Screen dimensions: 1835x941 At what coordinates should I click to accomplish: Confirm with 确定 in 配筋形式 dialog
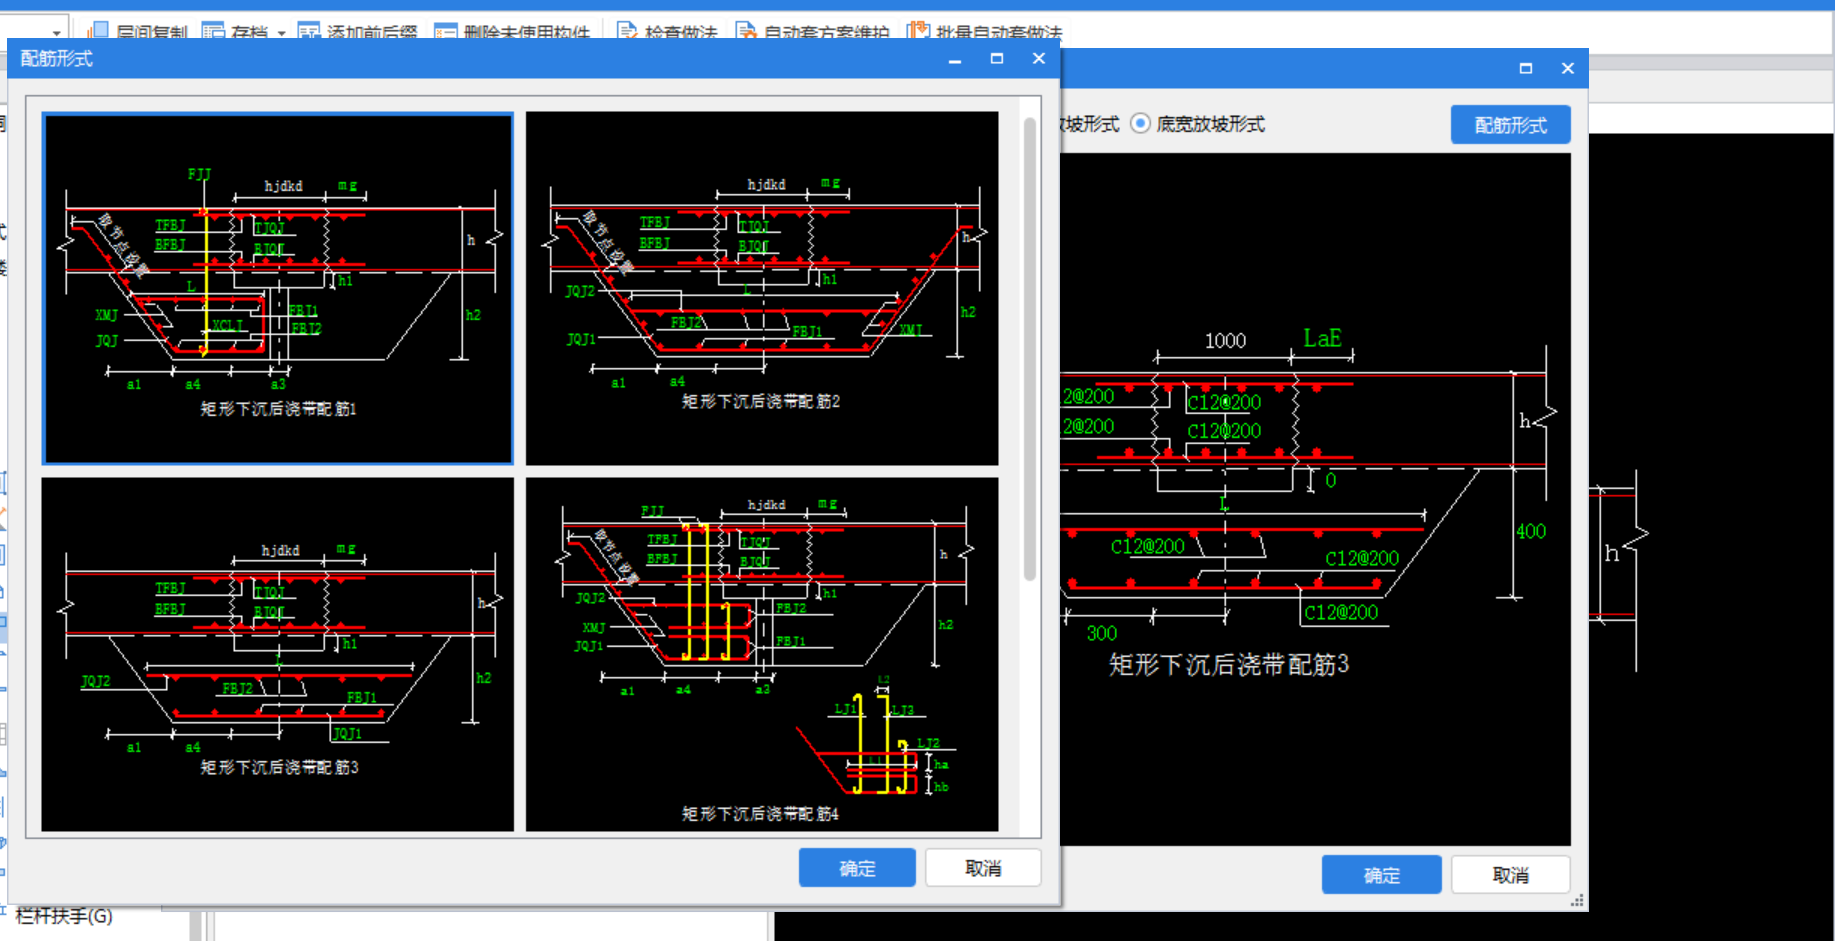pos(857,868)
